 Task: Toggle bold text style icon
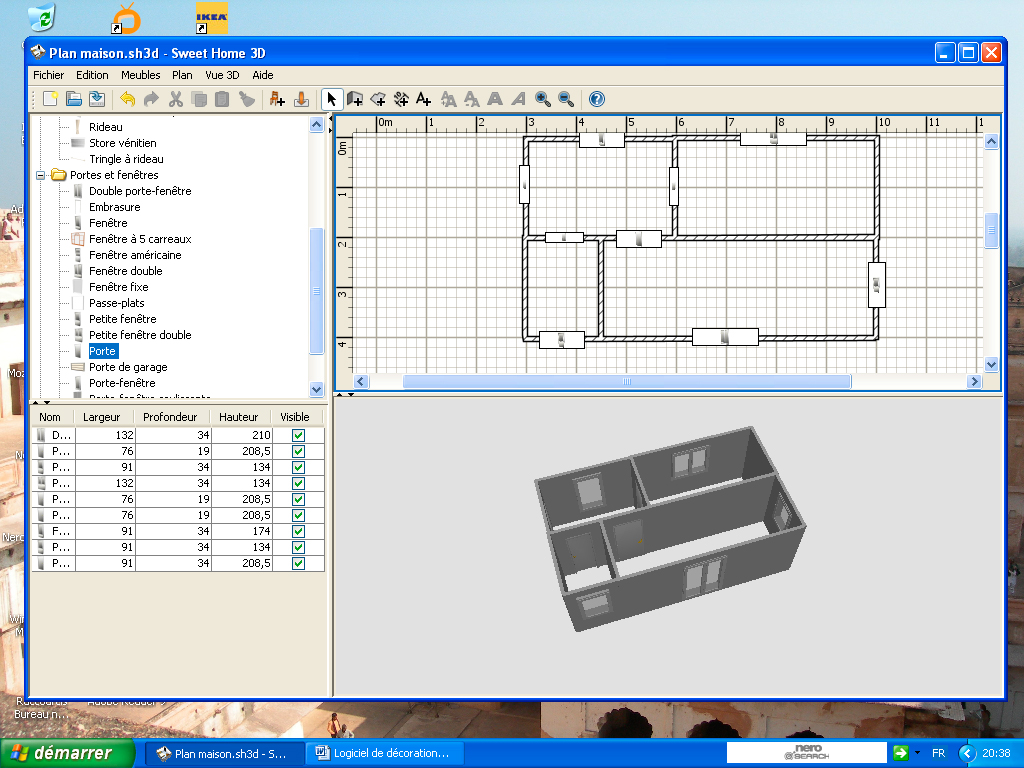pos(495,99)
